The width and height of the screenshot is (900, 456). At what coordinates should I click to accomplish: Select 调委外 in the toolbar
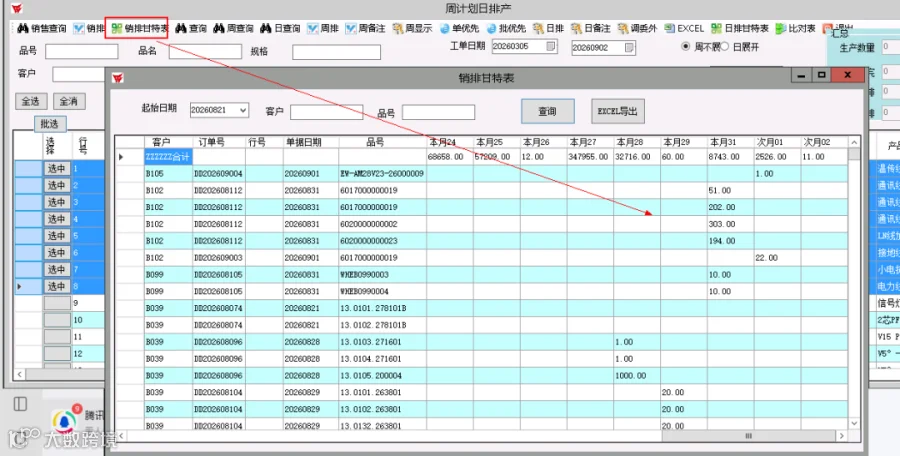pos(637,28)
